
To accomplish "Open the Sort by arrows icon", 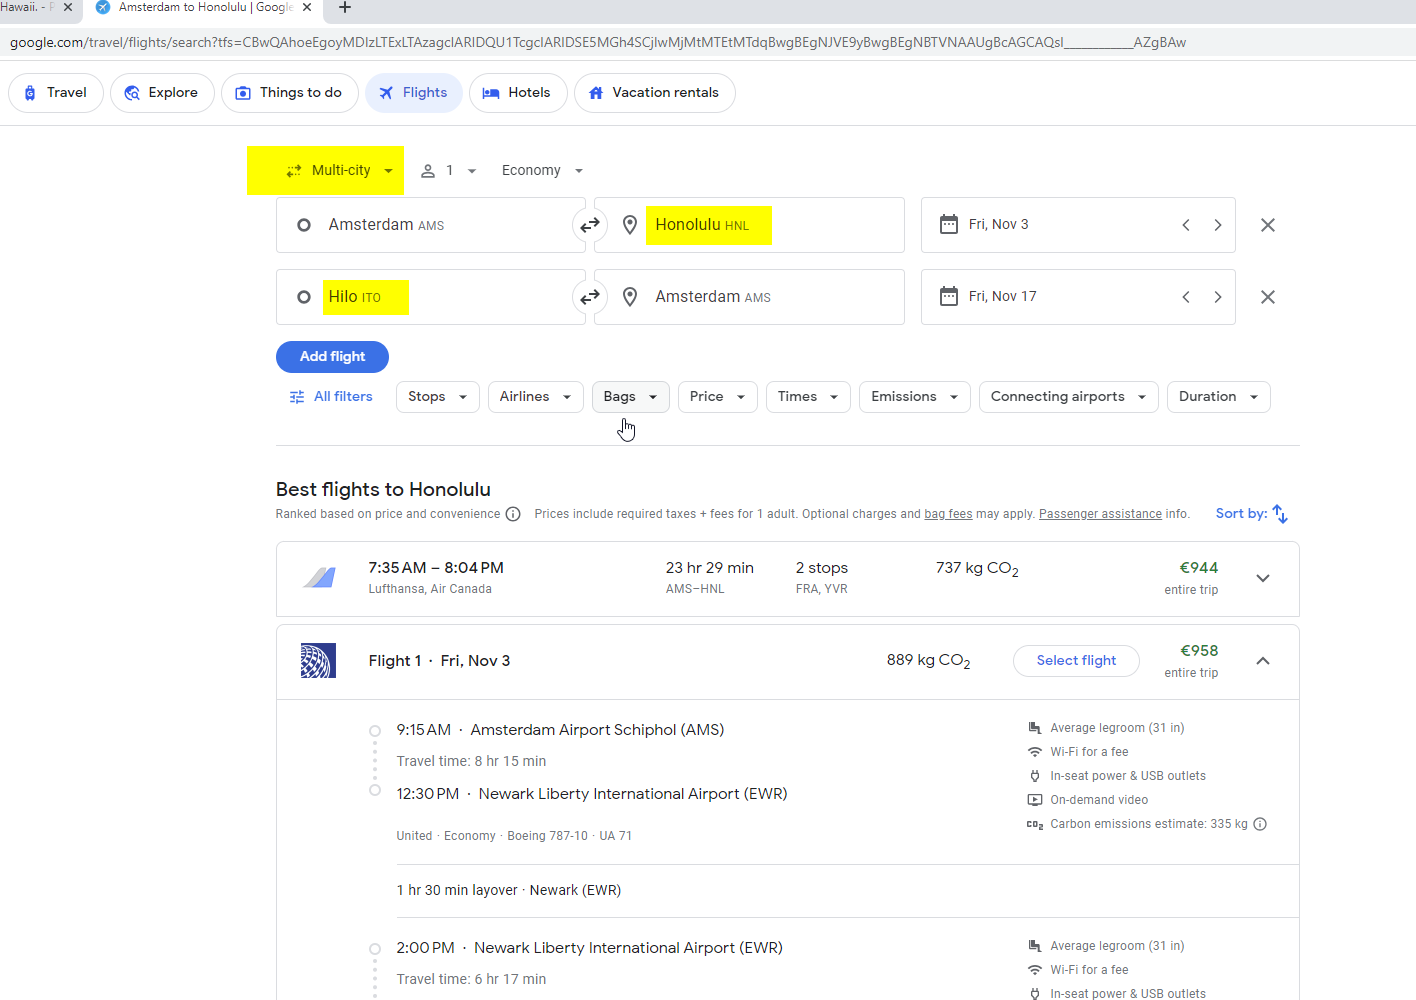I will 1280,514.
